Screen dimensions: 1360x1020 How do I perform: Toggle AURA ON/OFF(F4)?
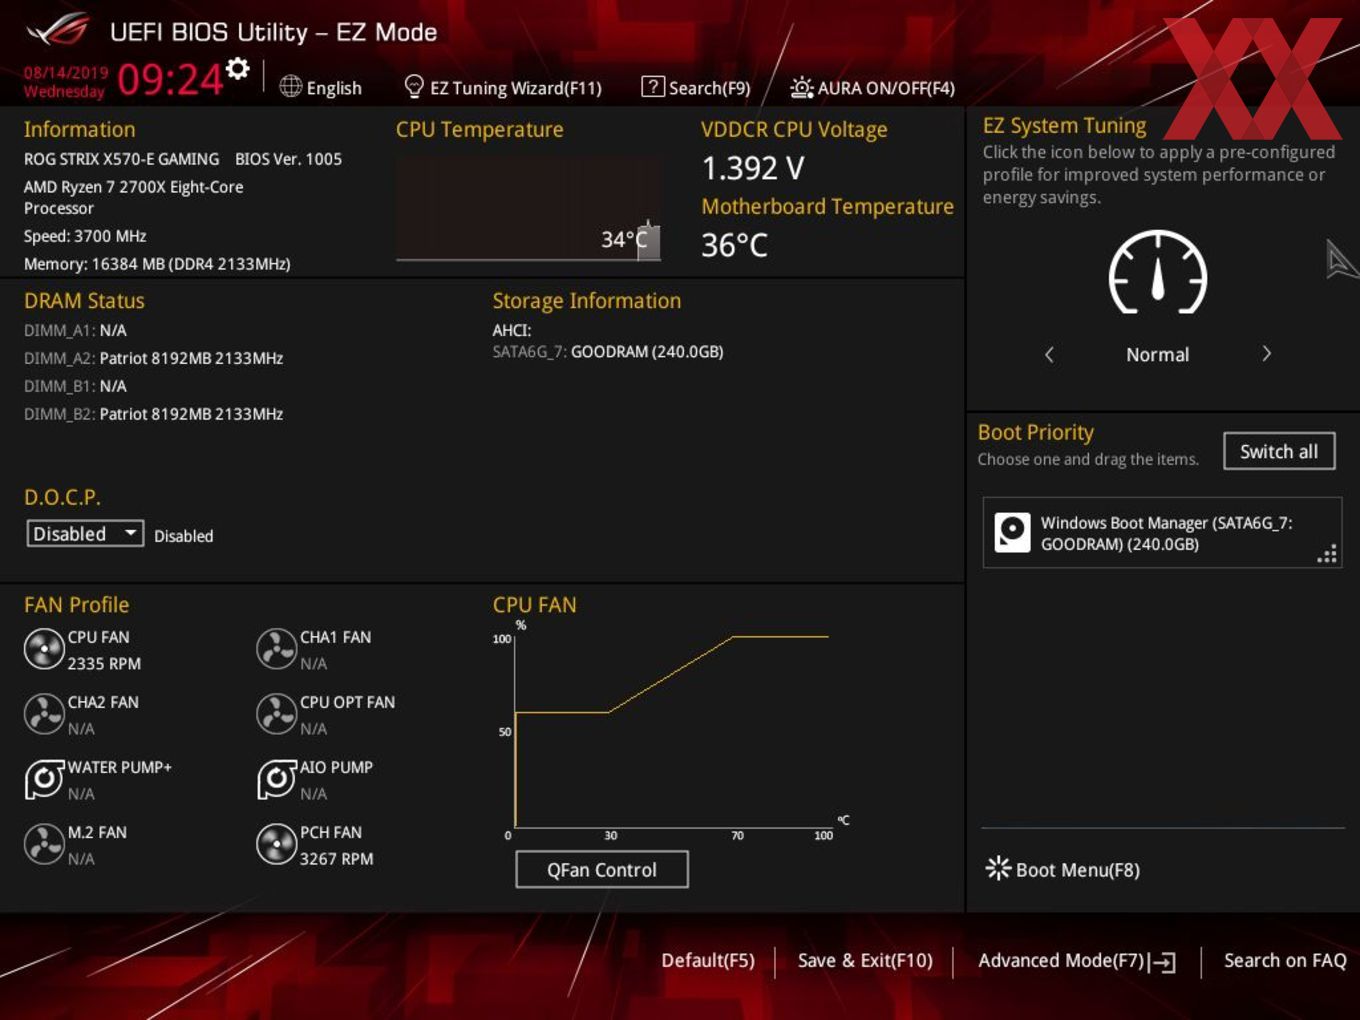coord(886,88)
